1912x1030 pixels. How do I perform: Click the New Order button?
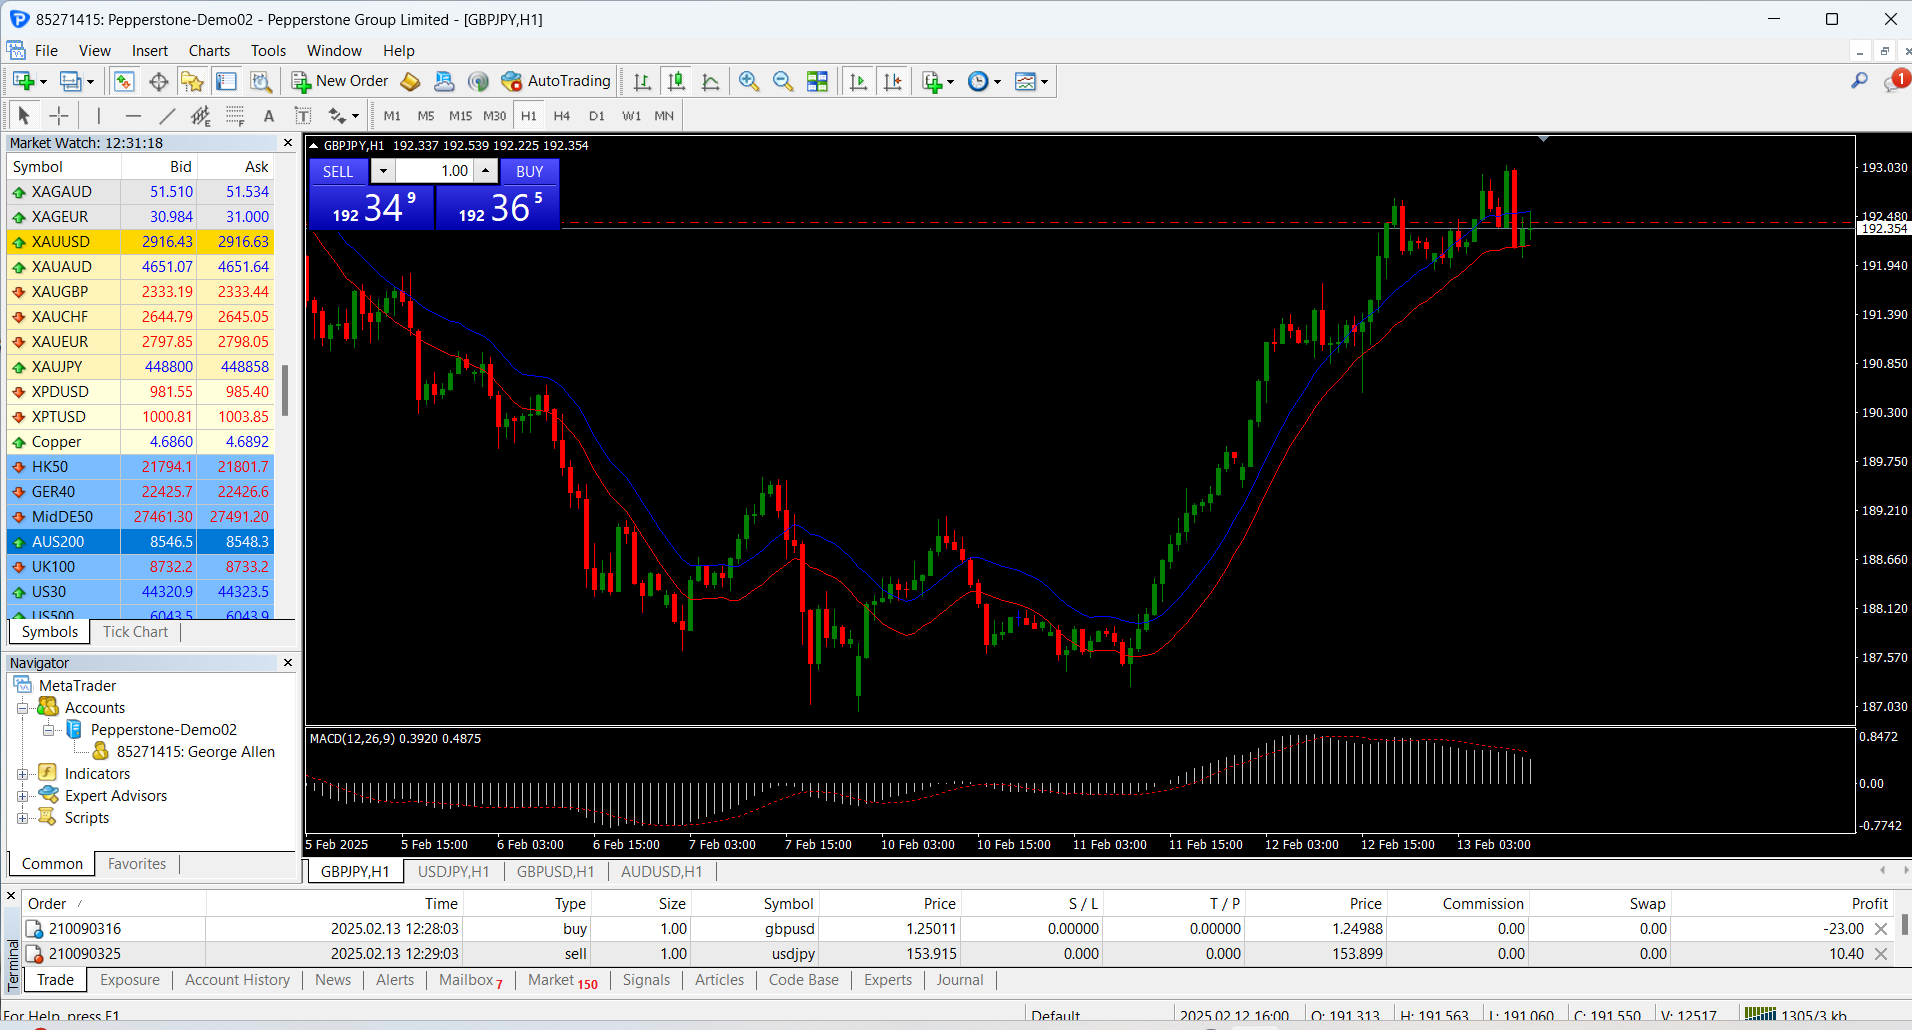click(340, 81)
